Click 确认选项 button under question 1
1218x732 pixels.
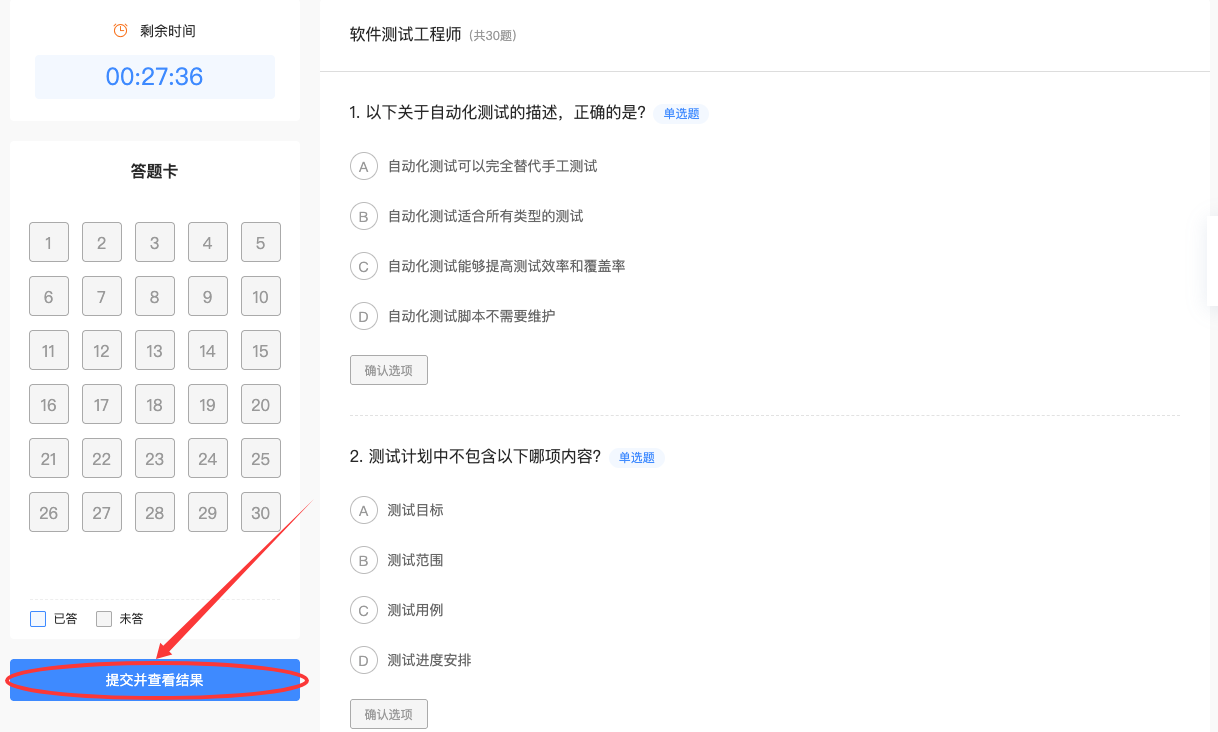[x=388, y=370]
